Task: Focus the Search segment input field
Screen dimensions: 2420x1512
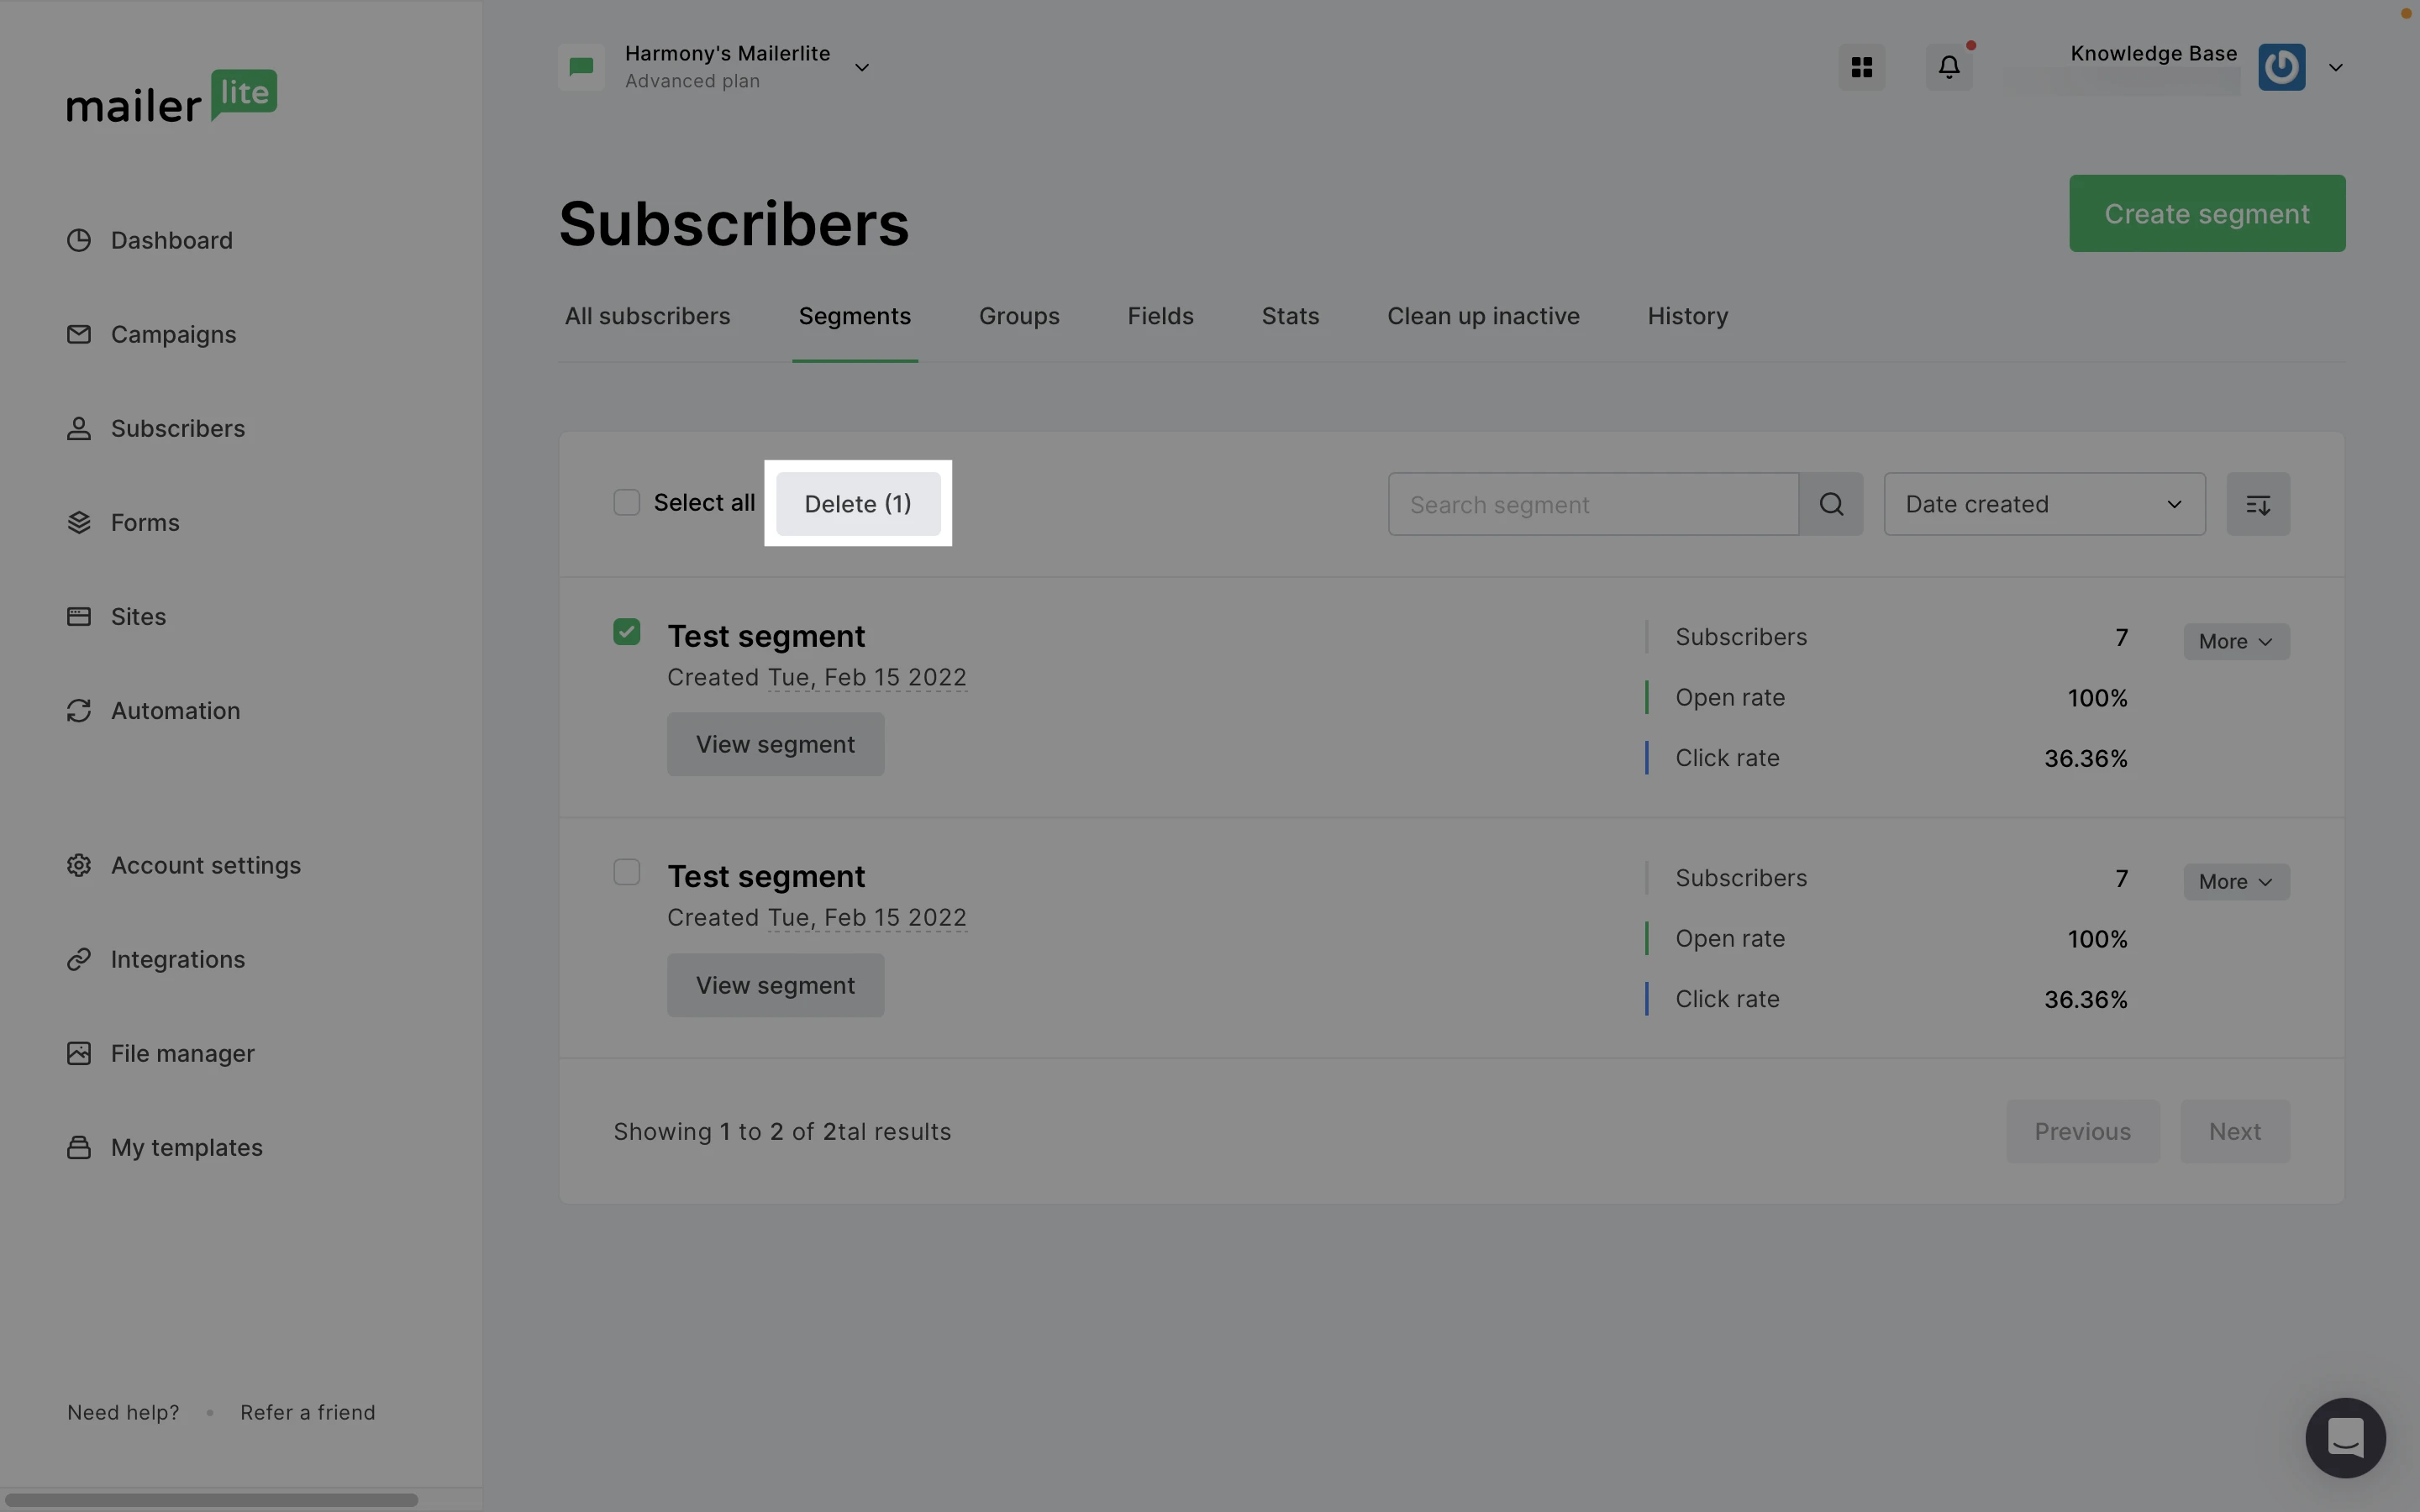Action: pos(1592,504)
